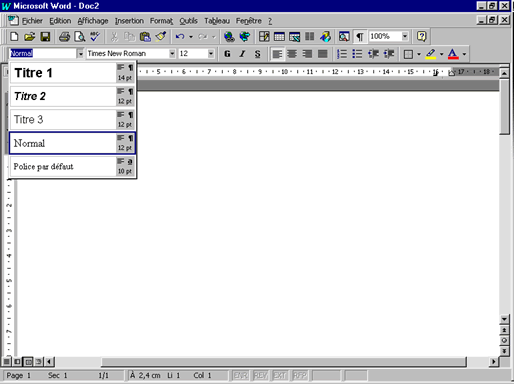Apply outside border icon
This screenshot has width=515, height=385.
[x=408, y=54]
